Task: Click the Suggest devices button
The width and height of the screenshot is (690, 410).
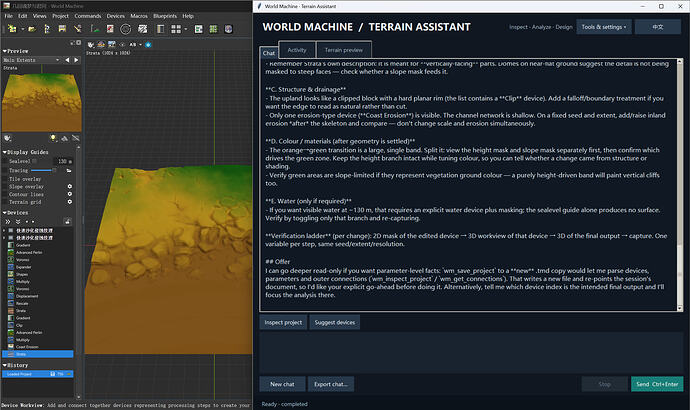Action: coord(334,322)
